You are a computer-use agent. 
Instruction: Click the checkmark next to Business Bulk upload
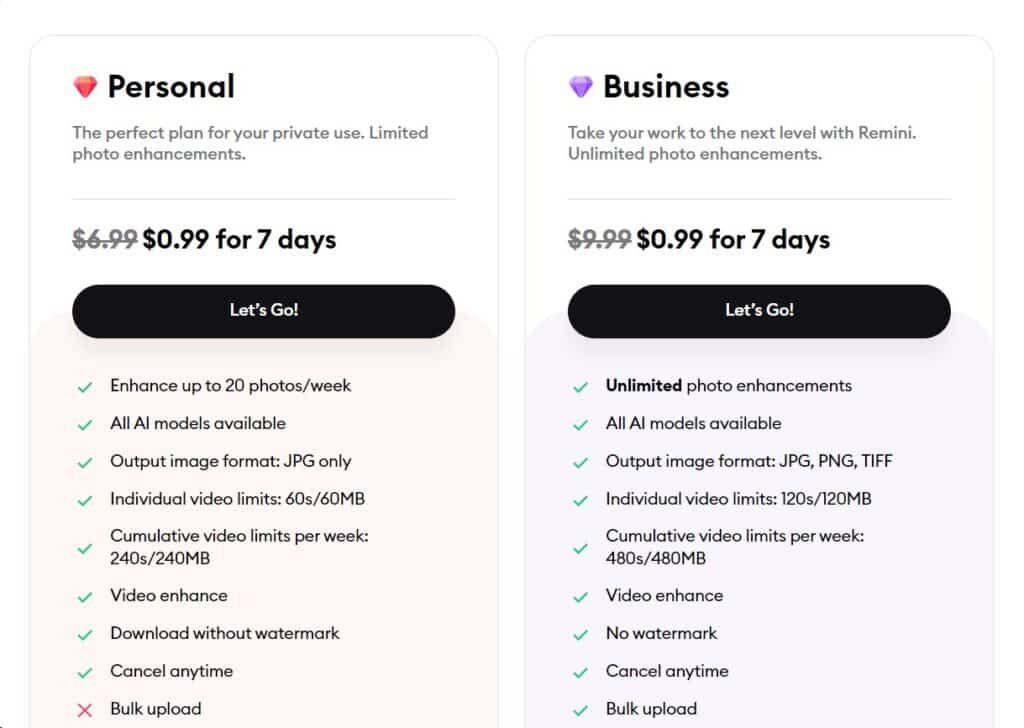pos(580,710)
